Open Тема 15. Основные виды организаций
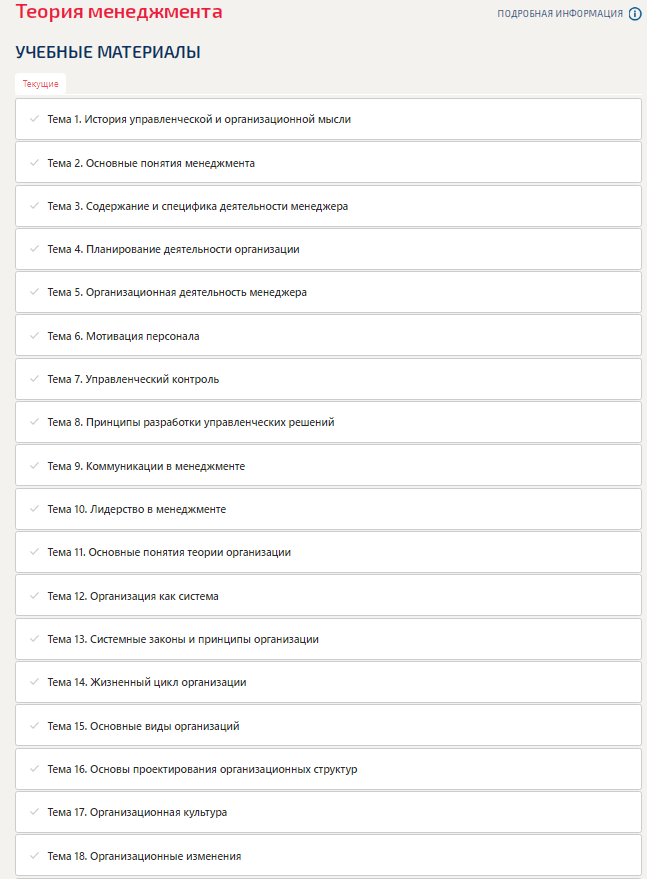647x879 pixels. click(x=328, y=726)
